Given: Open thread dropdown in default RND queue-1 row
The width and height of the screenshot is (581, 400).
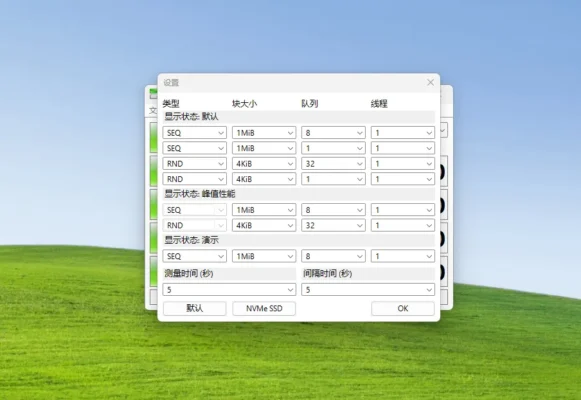Looking at the screenshot, I should pyautogui.click(x=403, y=179).
